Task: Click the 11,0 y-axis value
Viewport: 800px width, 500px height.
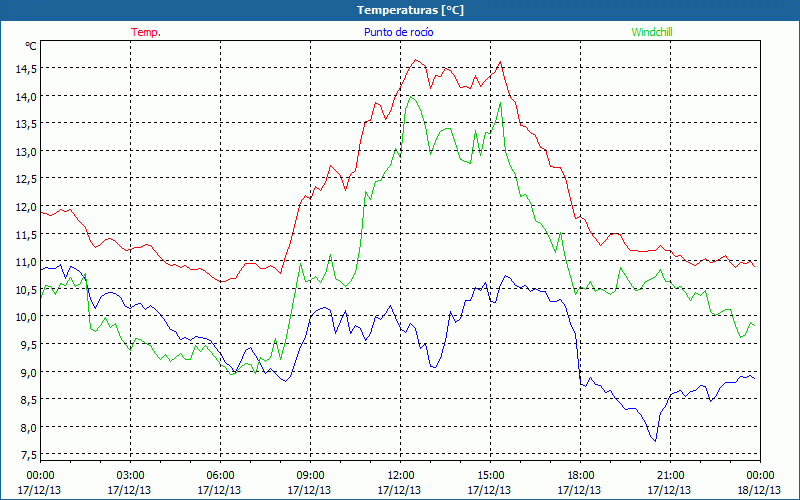Action: pyautogui.click(x=26, y=261)
